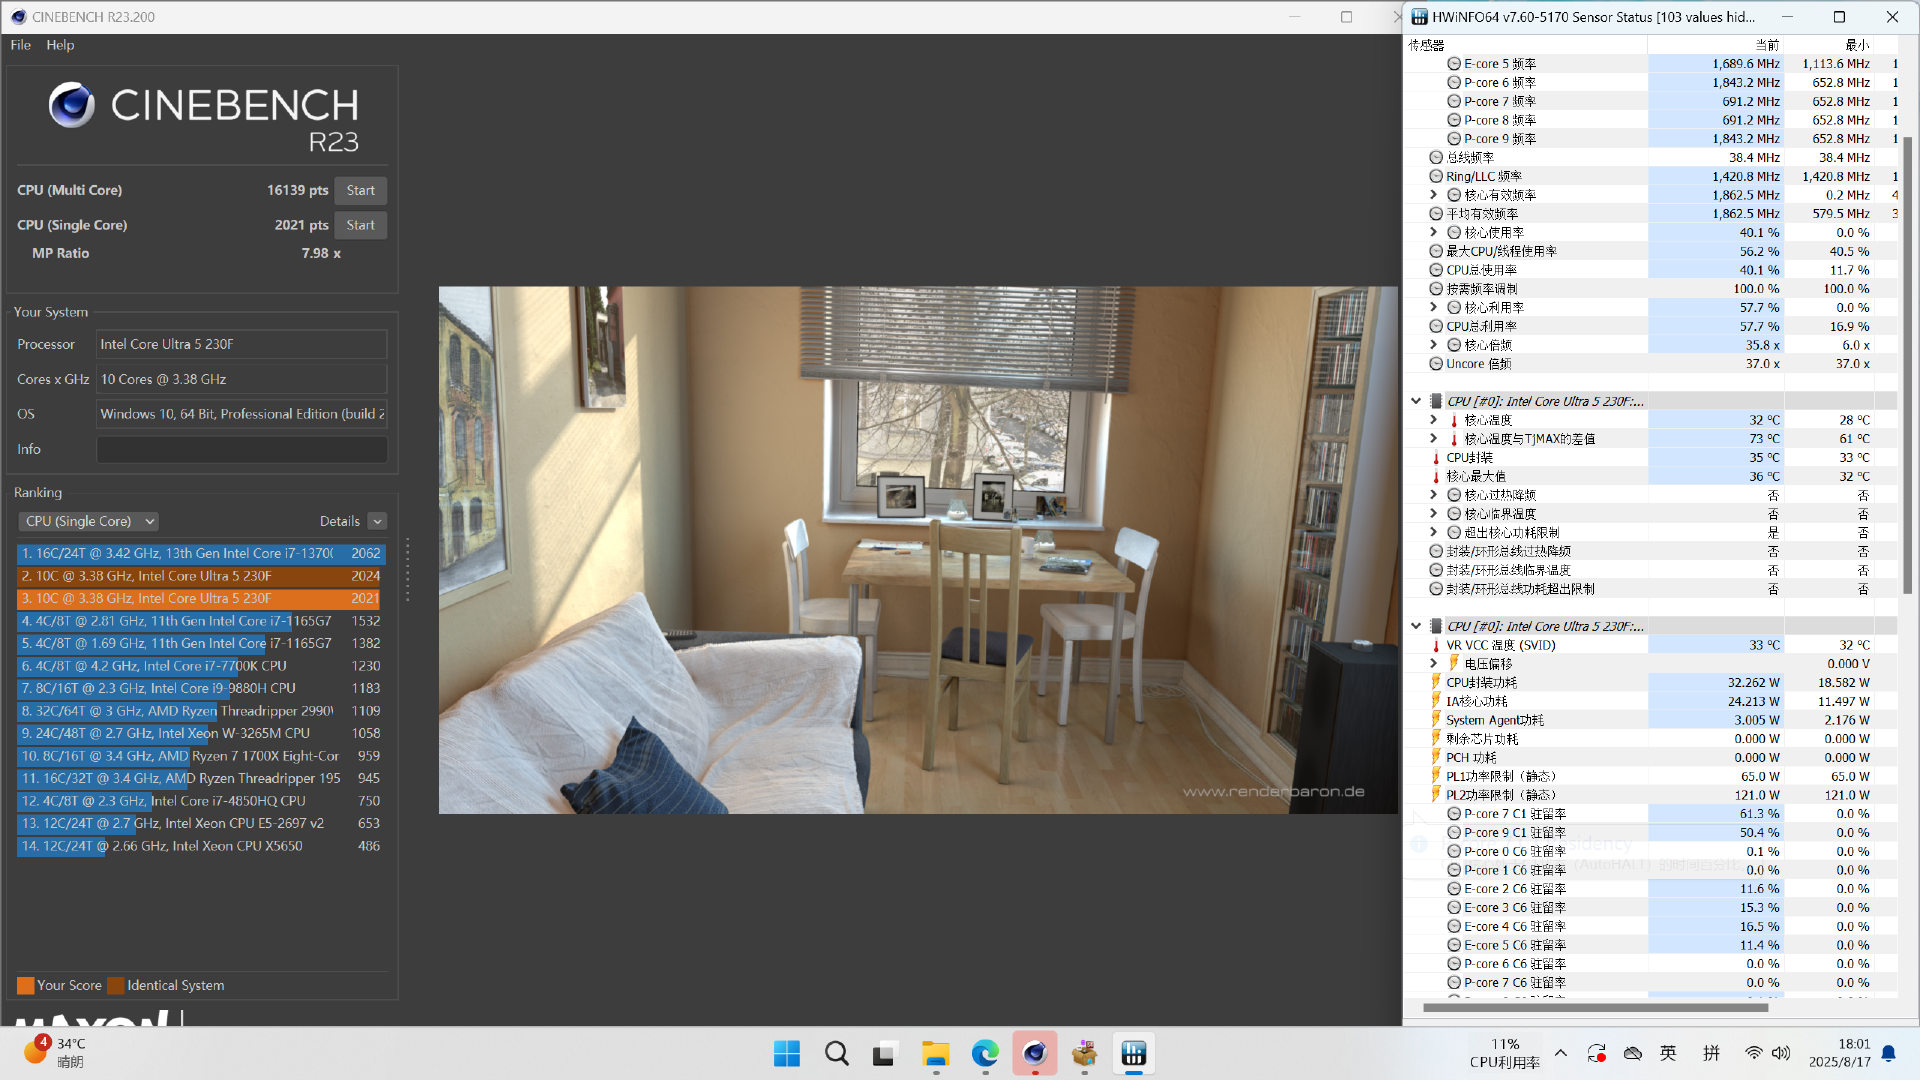1920x1080 pixels.
Task: Click the Cinebench icon in taskbar
Action: (1034, 1053)
